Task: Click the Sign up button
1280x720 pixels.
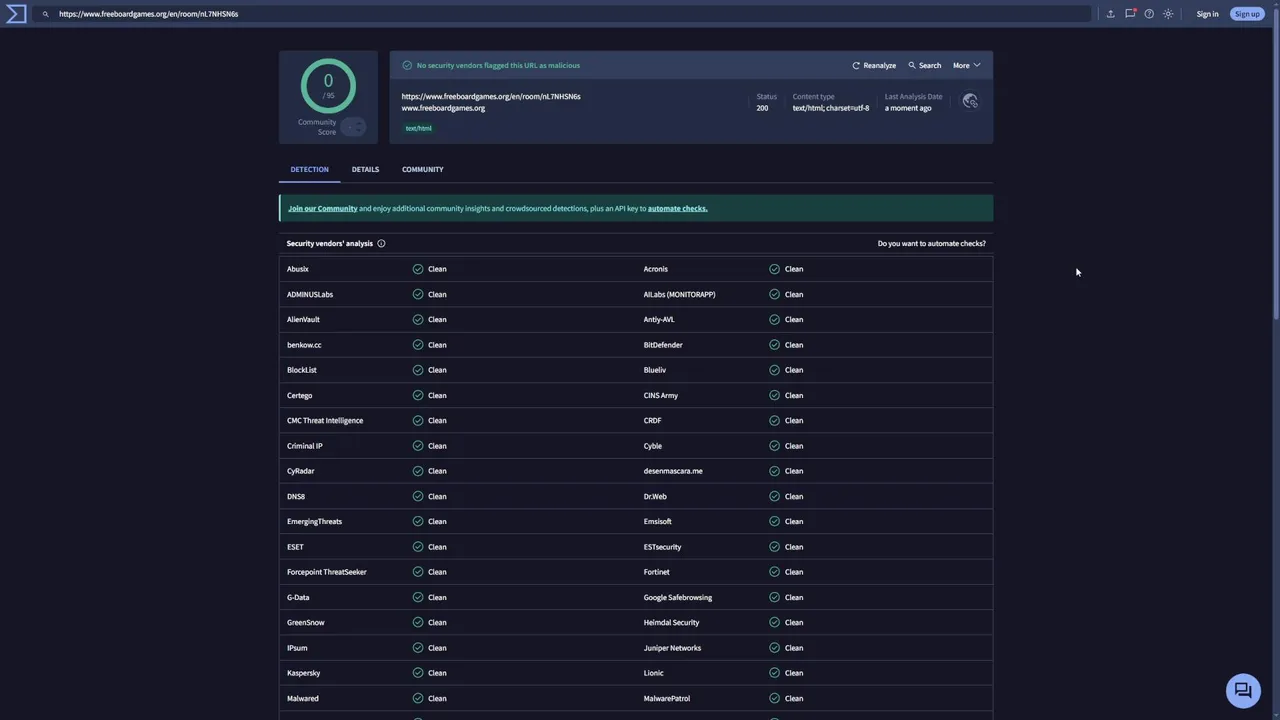Action: tap(1247, 14)
